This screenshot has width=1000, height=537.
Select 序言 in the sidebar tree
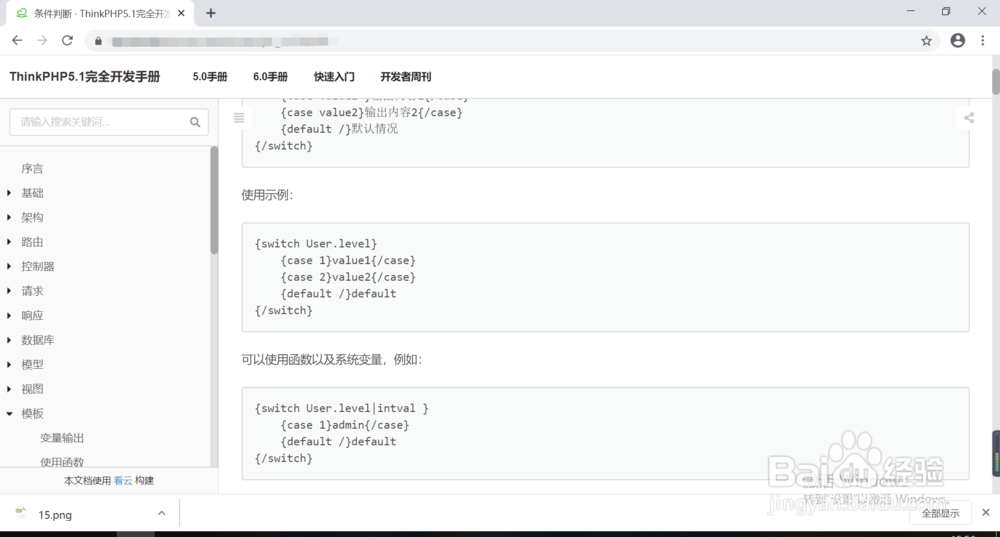(32, 168)
